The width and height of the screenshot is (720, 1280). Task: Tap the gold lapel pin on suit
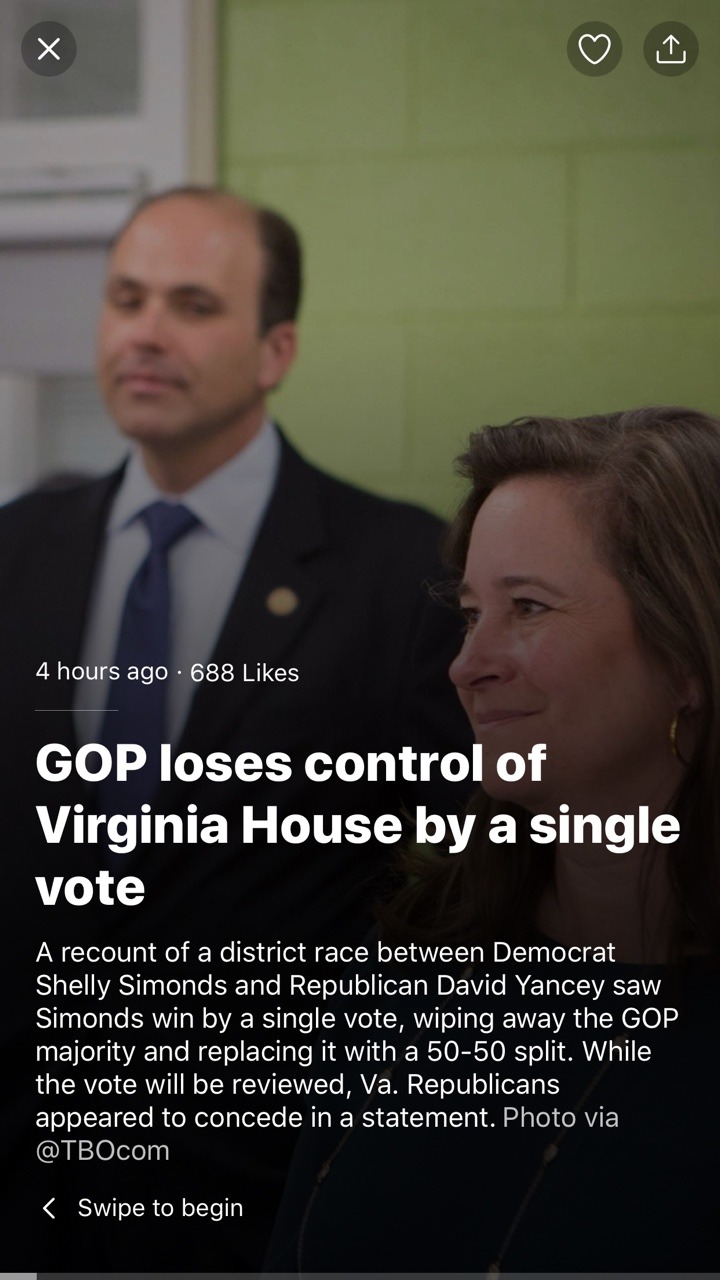point(282,601)
